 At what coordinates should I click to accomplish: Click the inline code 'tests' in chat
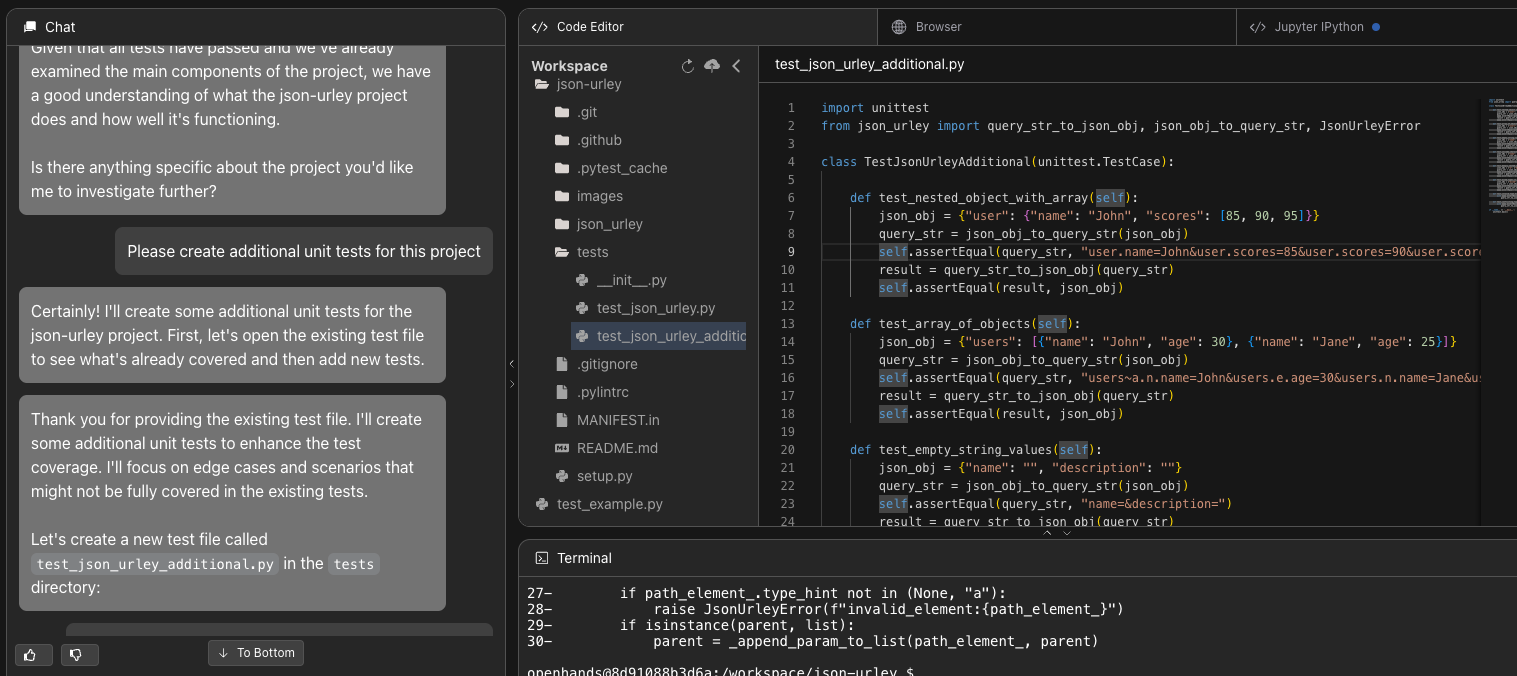[x=354, y=564]
